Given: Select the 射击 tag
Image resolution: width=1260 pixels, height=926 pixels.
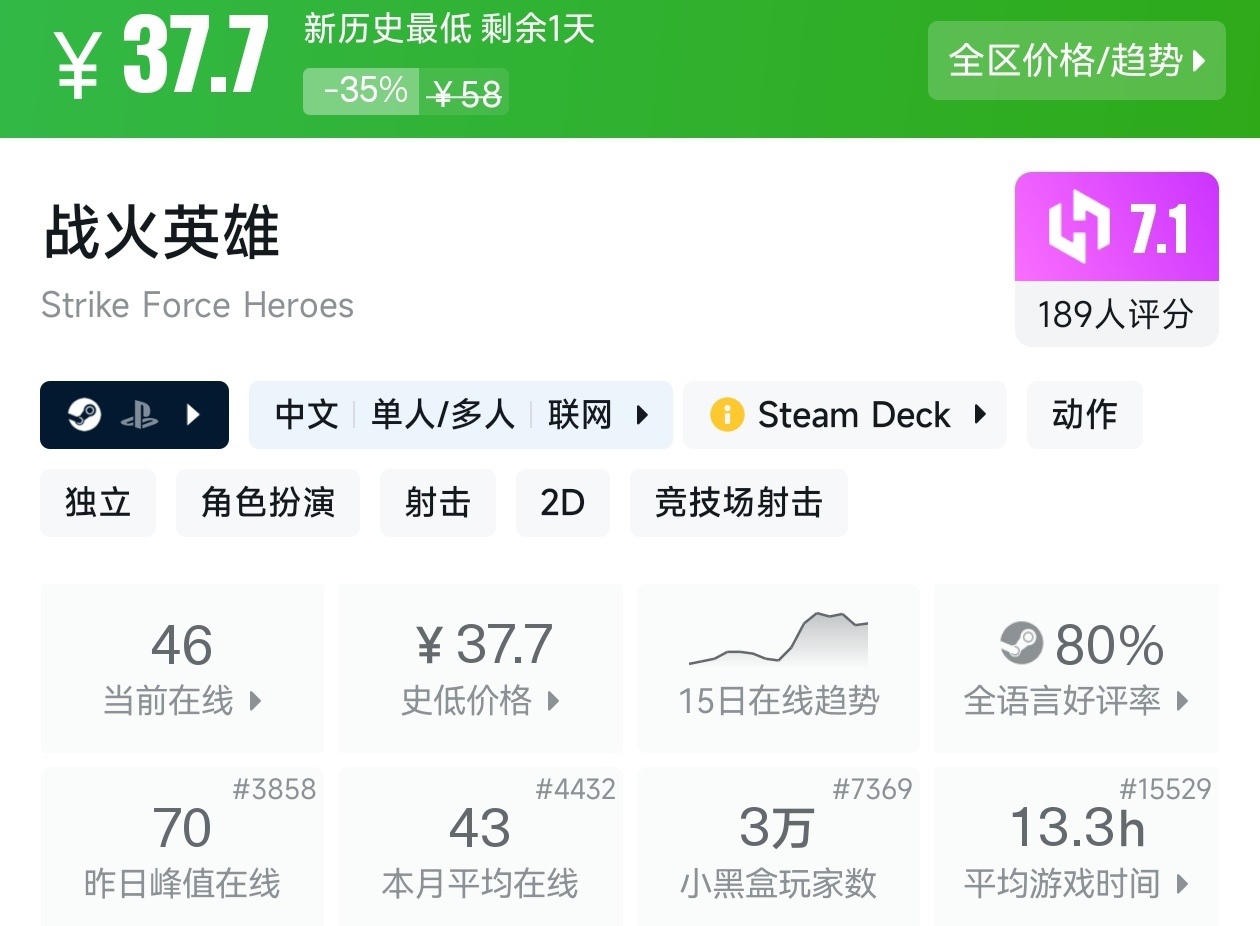Looking at the screenshot, I should pos(438,503).
